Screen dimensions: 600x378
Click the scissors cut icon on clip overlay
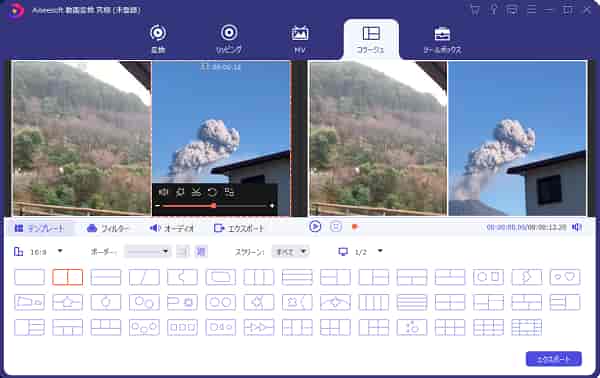click(x=196, y=192)
